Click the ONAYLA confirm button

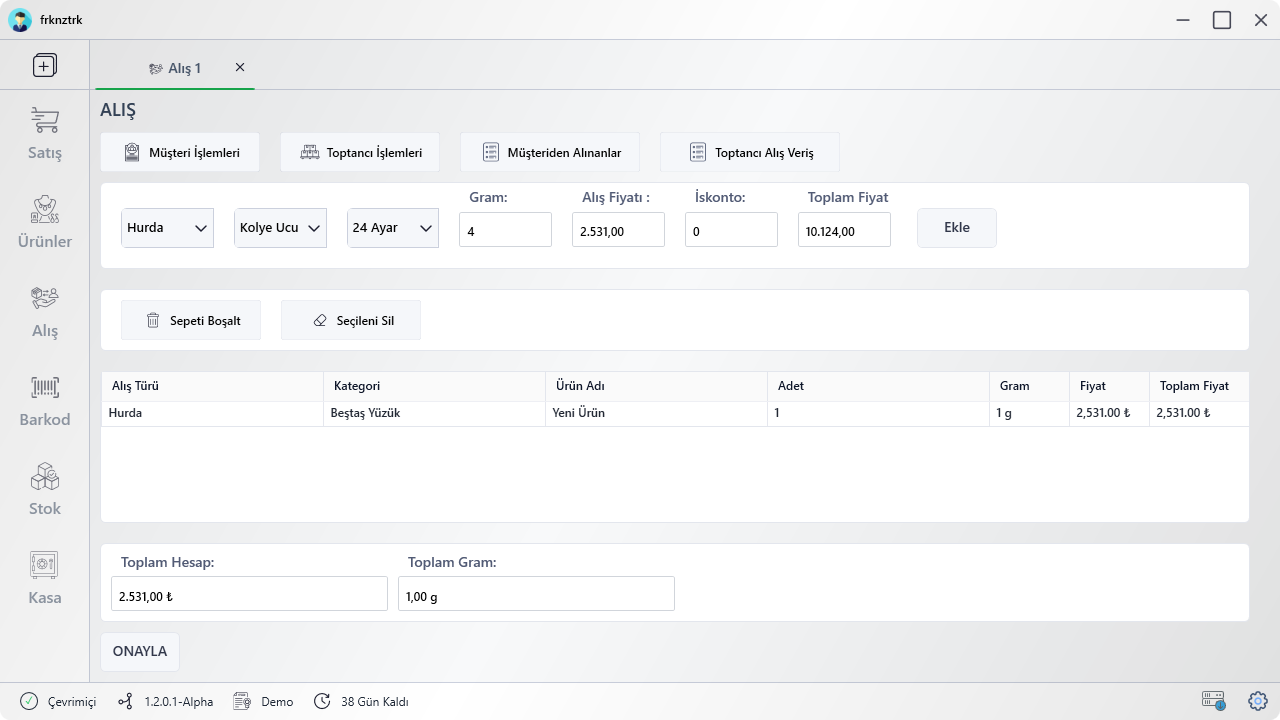(140, 652)
